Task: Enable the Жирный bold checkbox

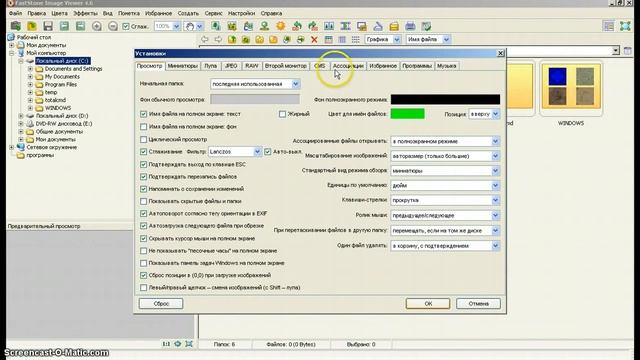Action: 282,114
